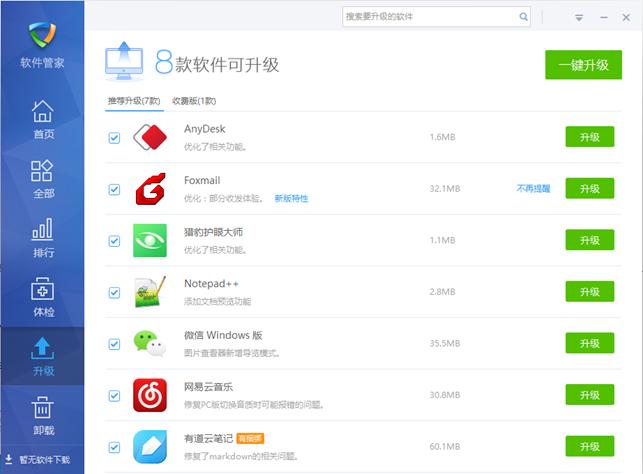The width and height of the screenshot is (643, 474).
Task: Click the 网易云音乐 name text
Action: coord(208,387)
